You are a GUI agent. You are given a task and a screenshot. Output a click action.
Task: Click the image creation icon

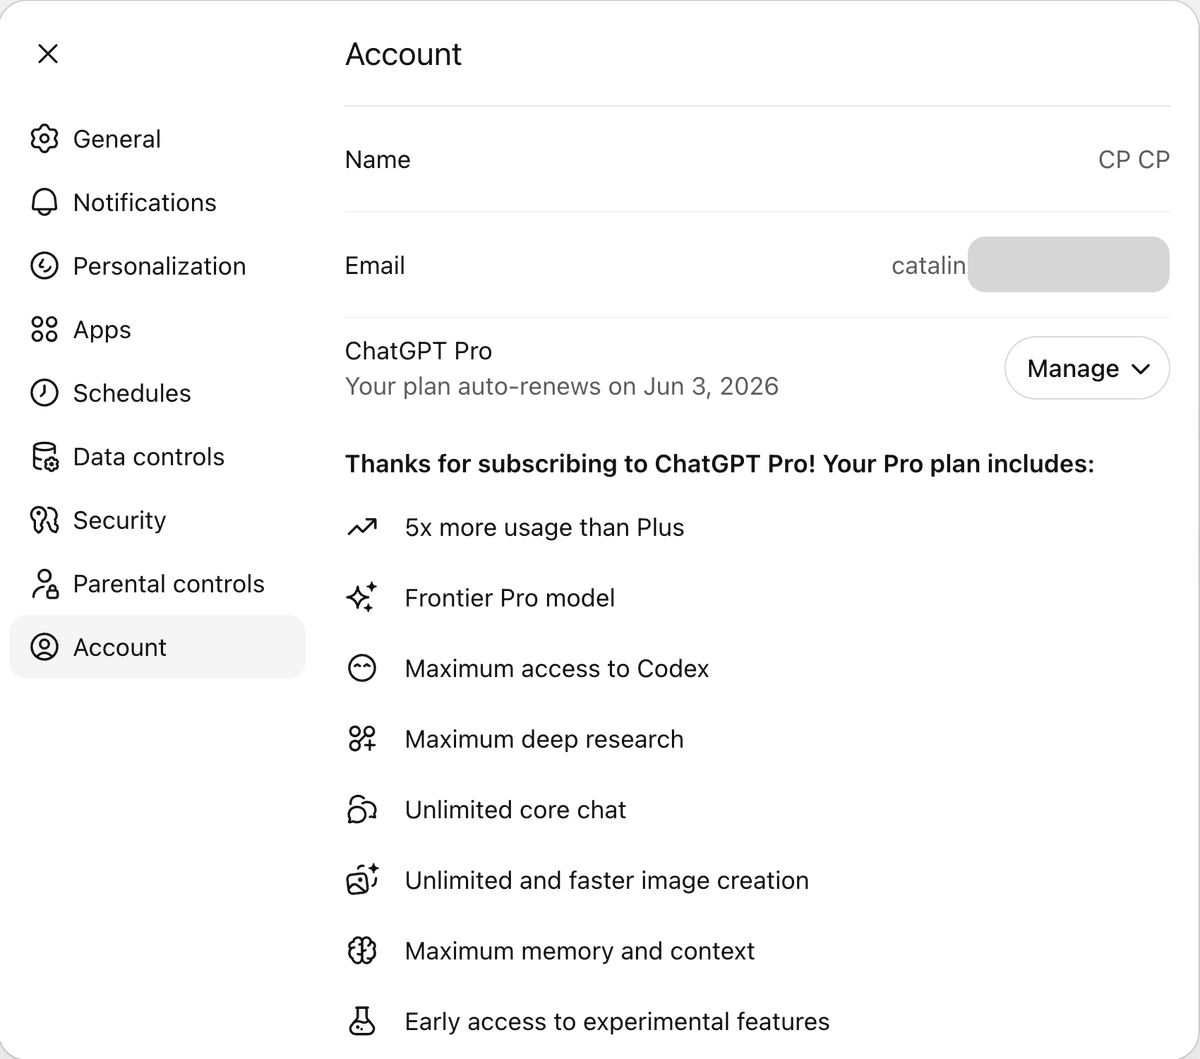[x=361, y=880]
